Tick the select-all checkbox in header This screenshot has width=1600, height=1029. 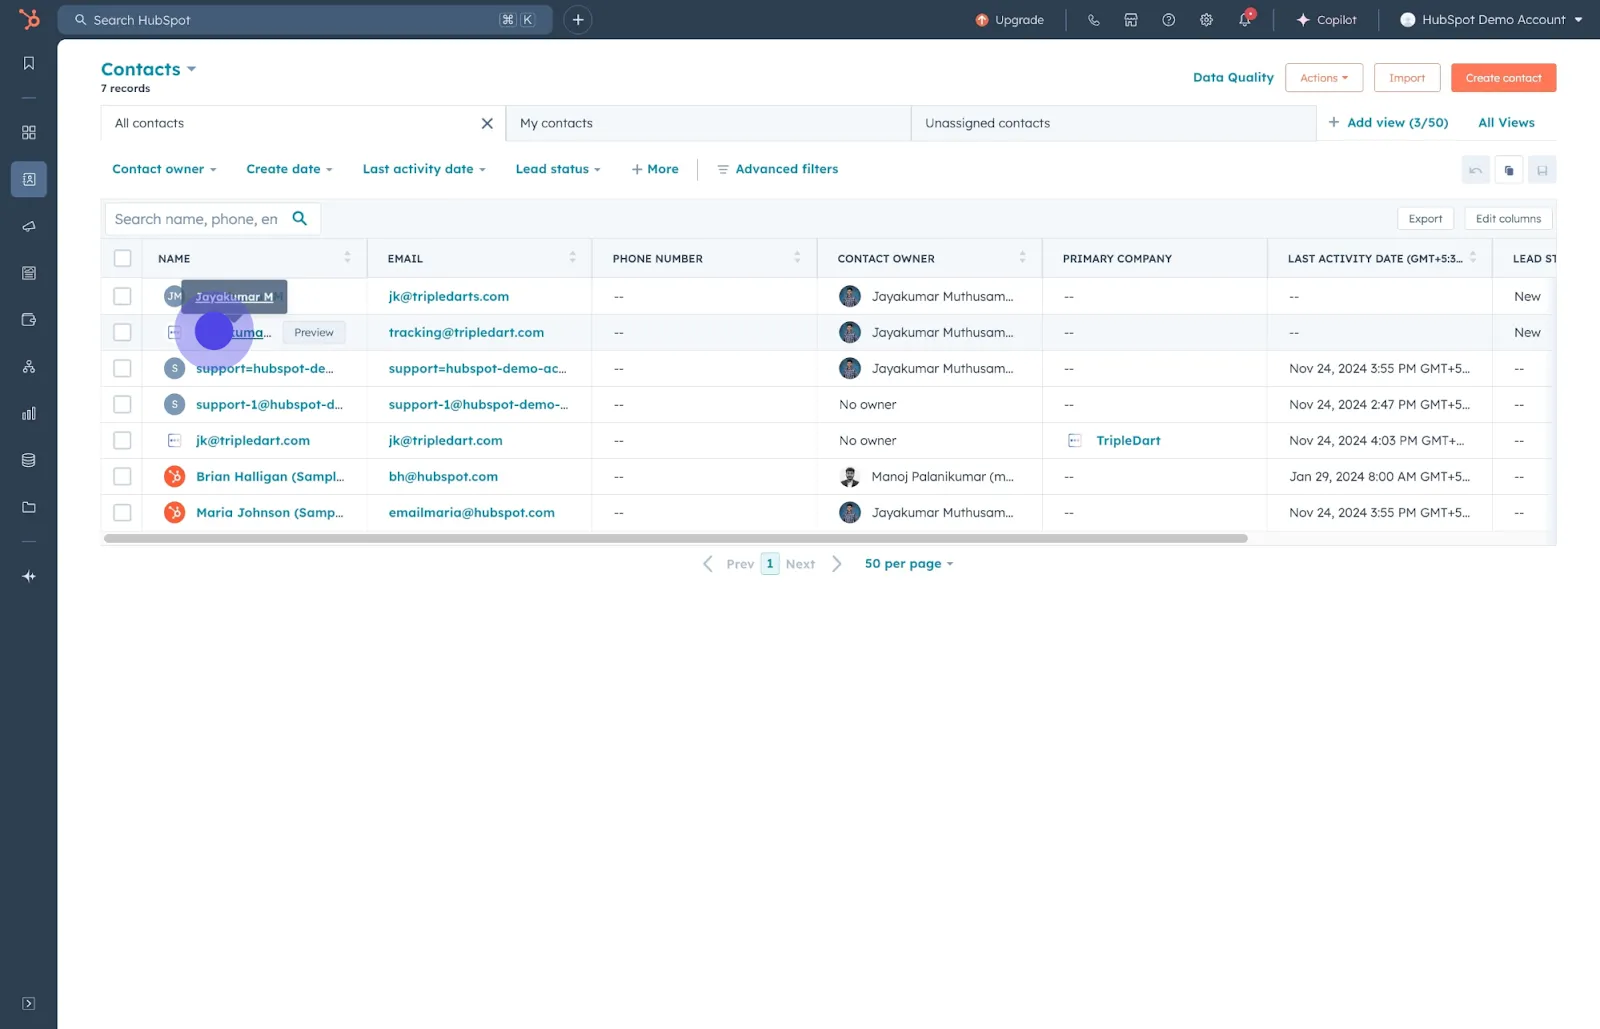pyautogui.click(x=122, y=258)
